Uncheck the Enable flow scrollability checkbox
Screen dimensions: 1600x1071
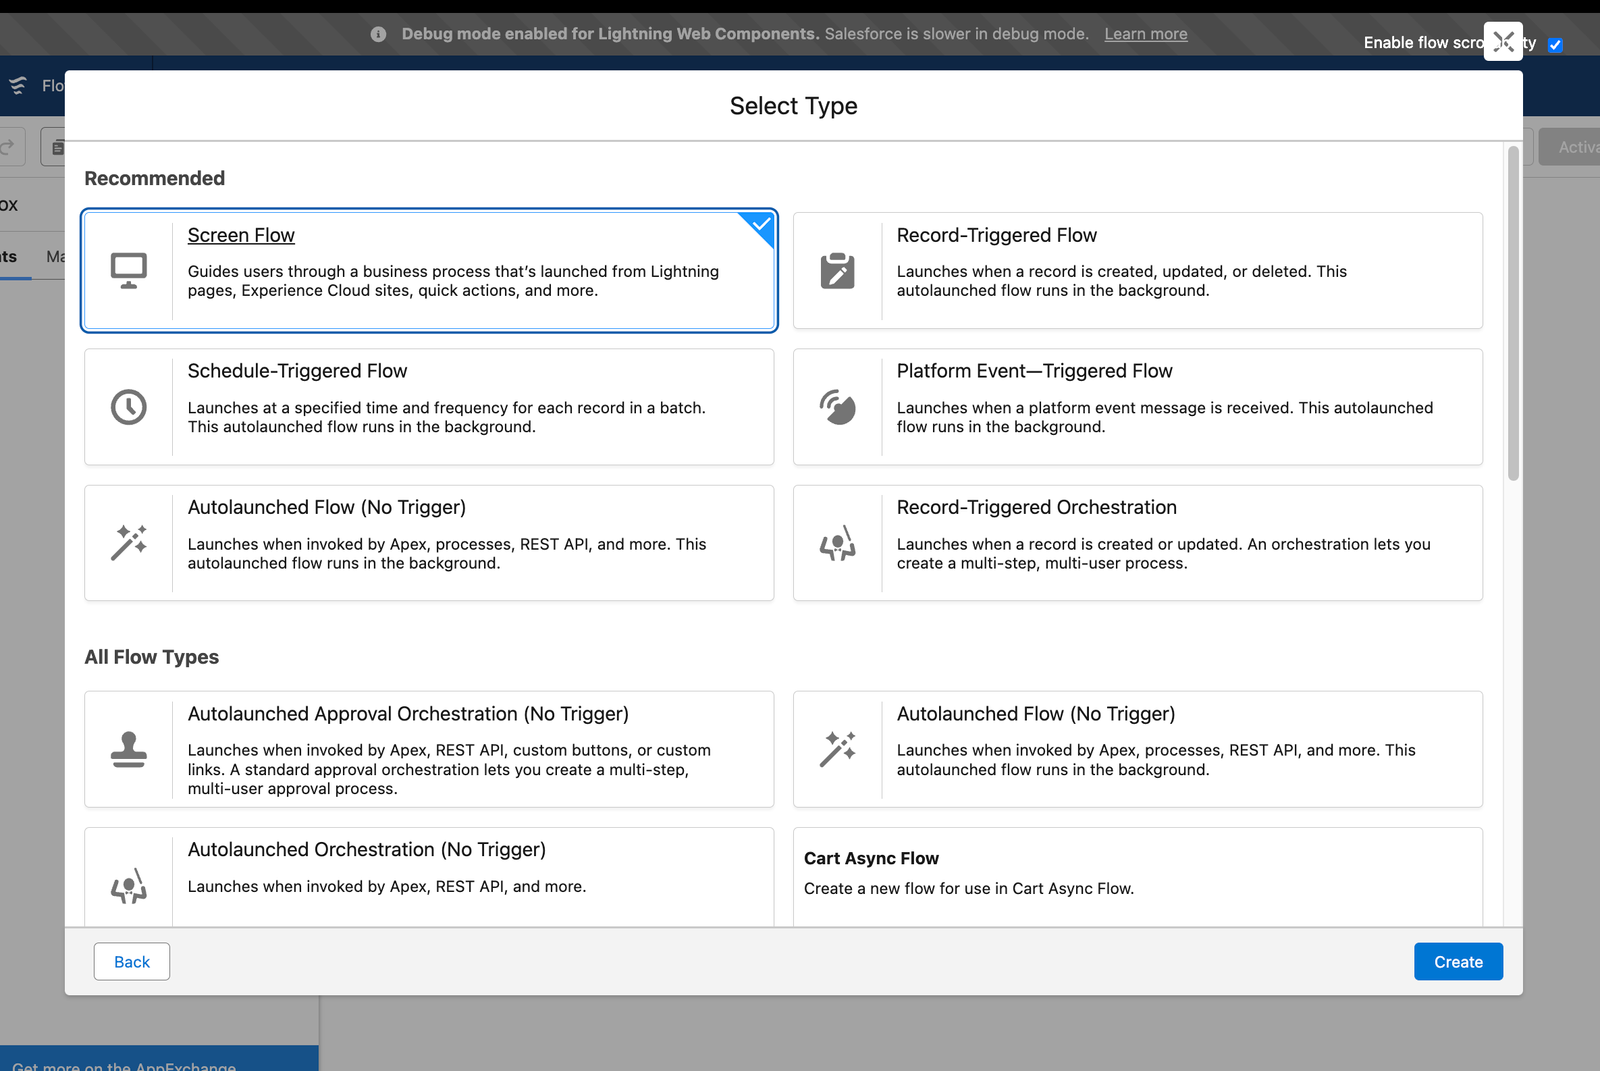pyautogui.click(x=1555, y=45)
